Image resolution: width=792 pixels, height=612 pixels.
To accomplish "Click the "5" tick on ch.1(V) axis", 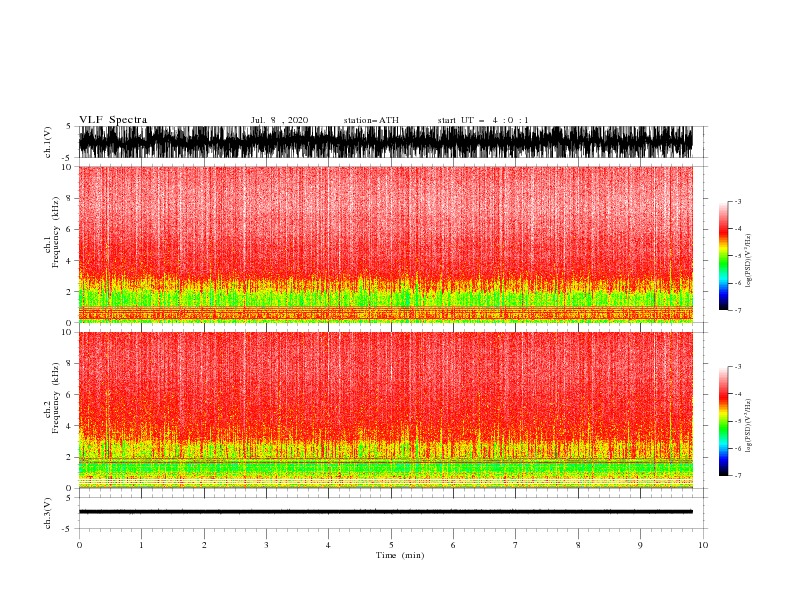I will pyautogui.click(x=69, y=126).
